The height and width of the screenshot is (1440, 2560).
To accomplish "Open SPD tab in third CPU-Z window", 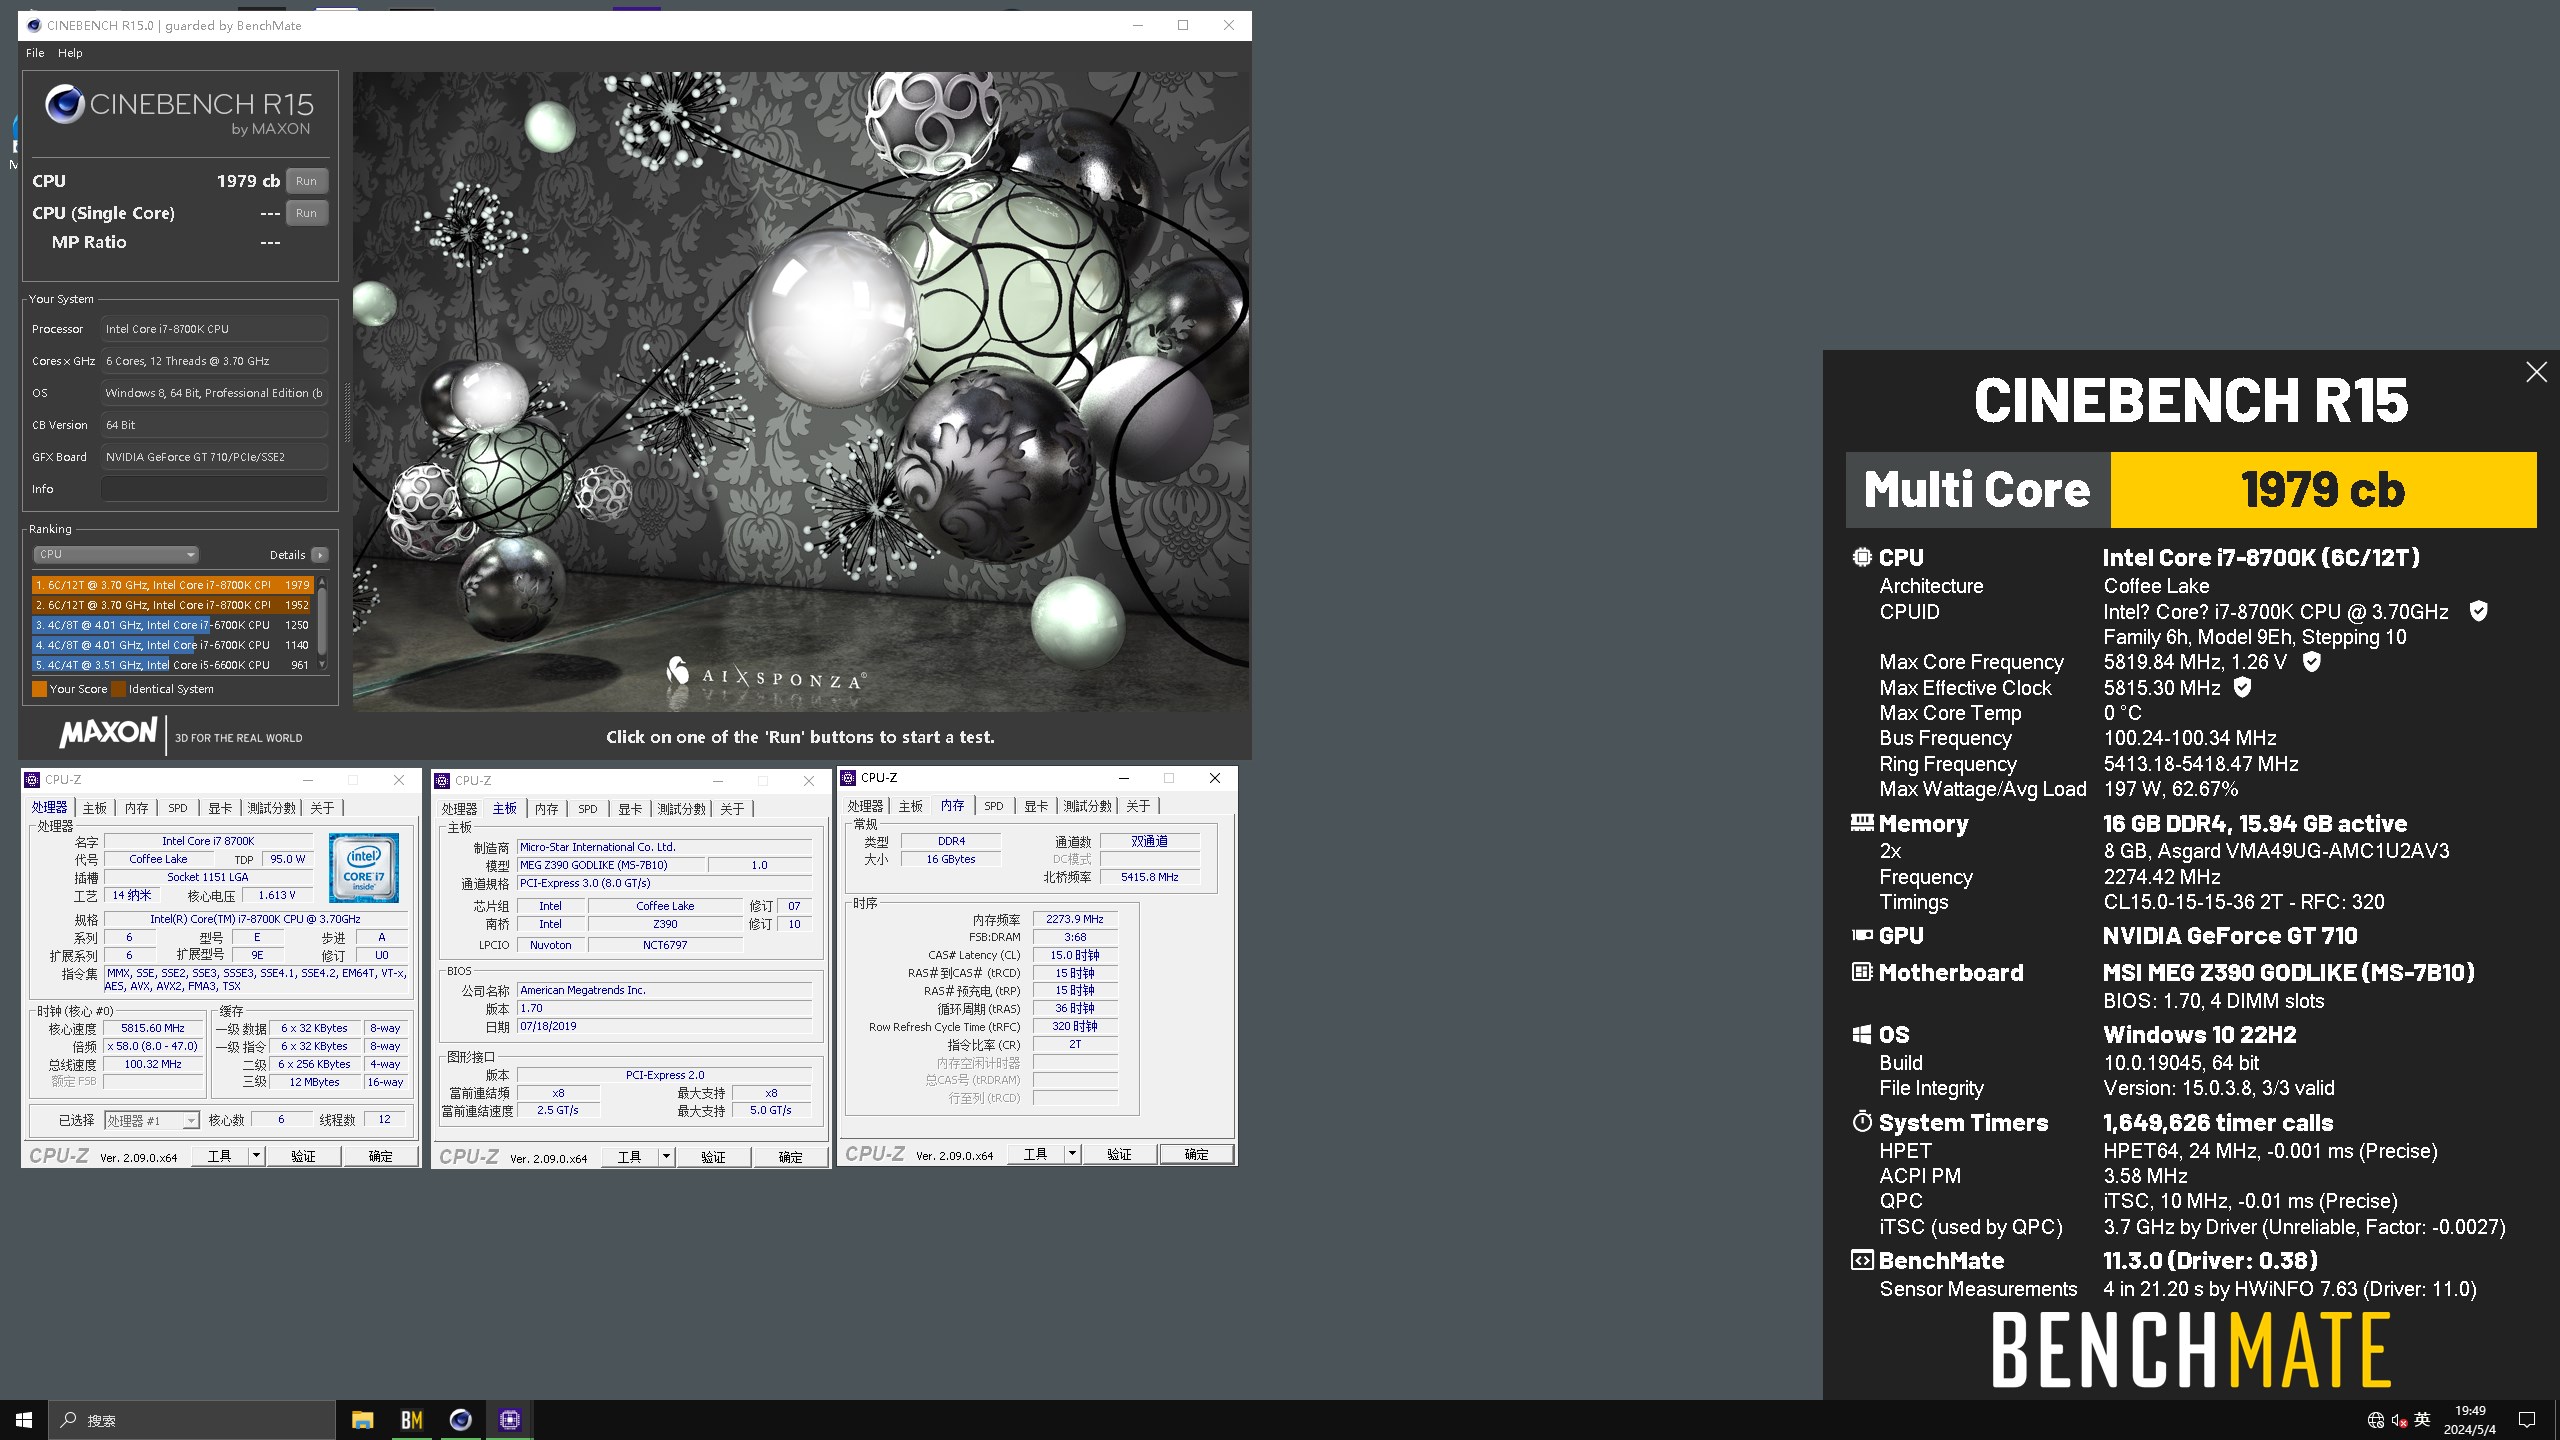I will [x=993, y=806].
